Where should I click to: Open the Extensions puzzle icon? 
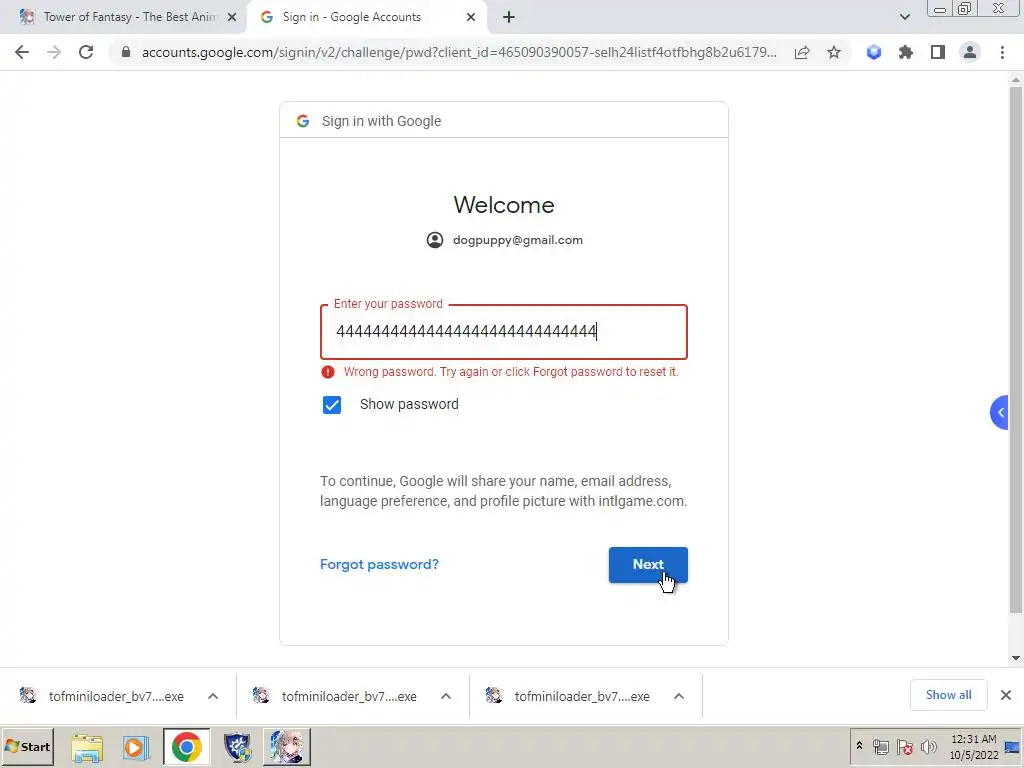tap(905, 52)
